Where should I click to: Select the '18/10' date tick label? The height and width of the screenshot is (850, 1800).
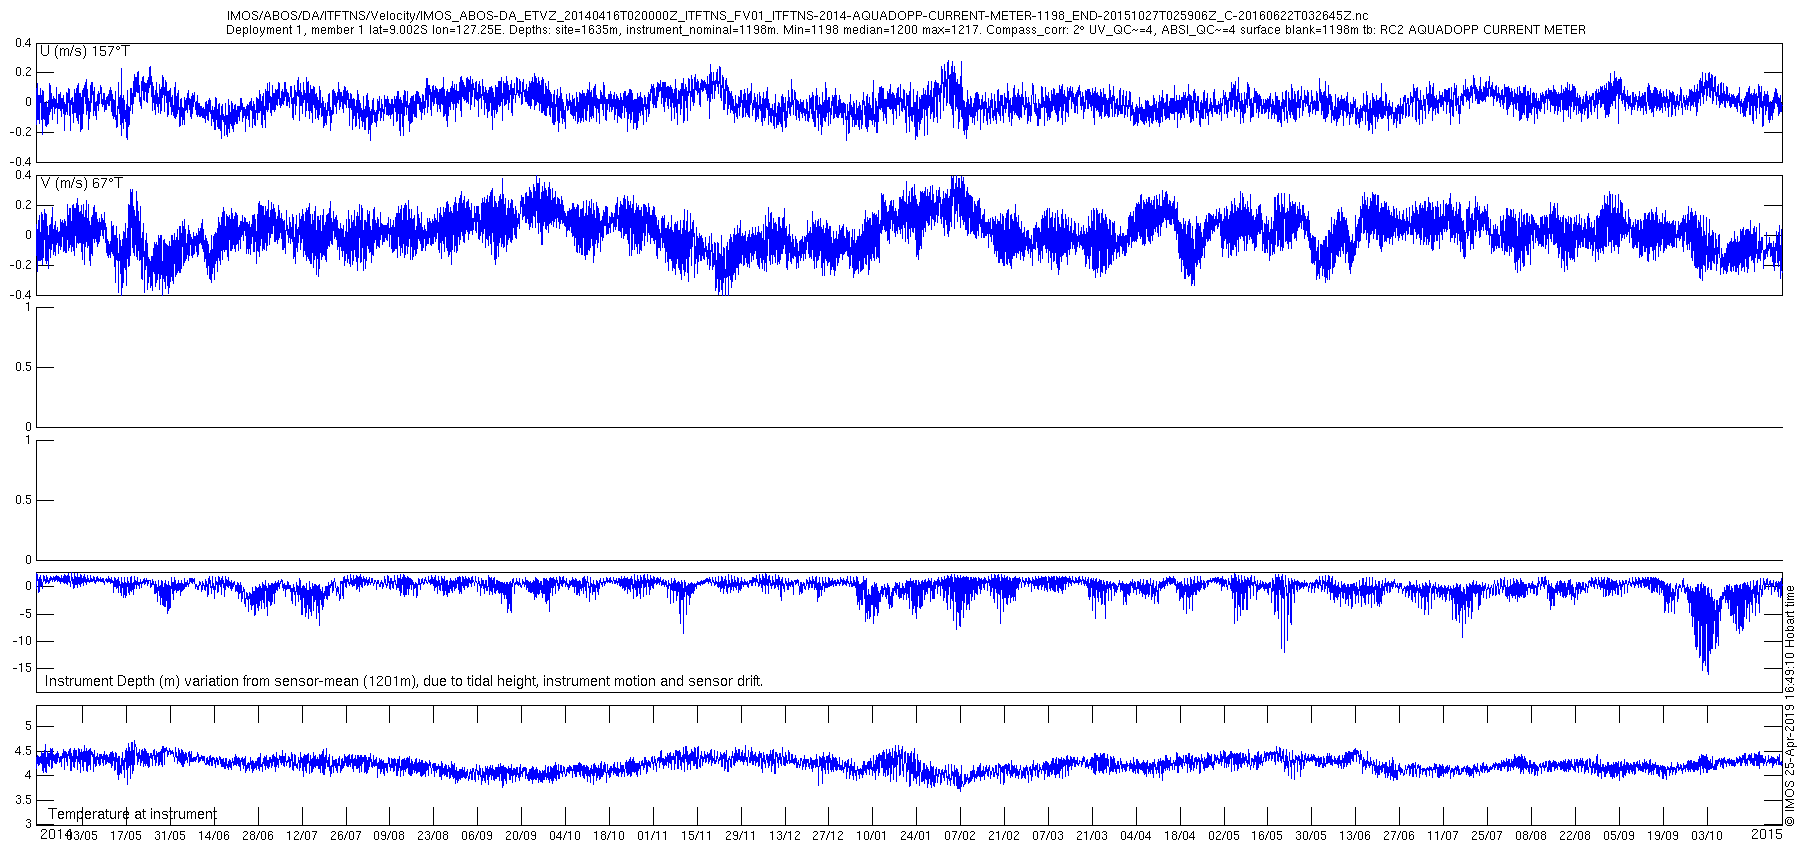pos(609,836)
